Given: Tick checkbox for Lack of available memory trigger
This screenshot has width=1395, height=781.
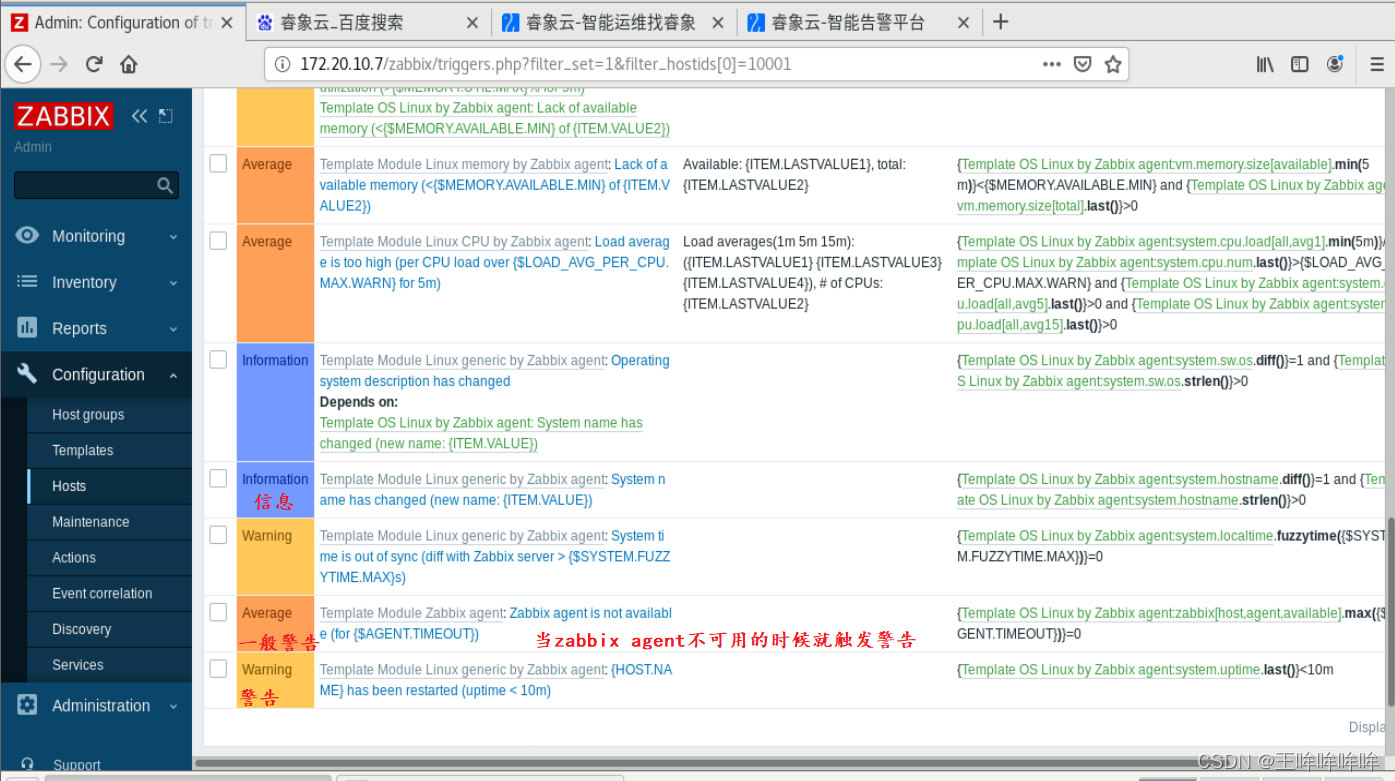Looking at the screenshot, I should coord(218,163).
